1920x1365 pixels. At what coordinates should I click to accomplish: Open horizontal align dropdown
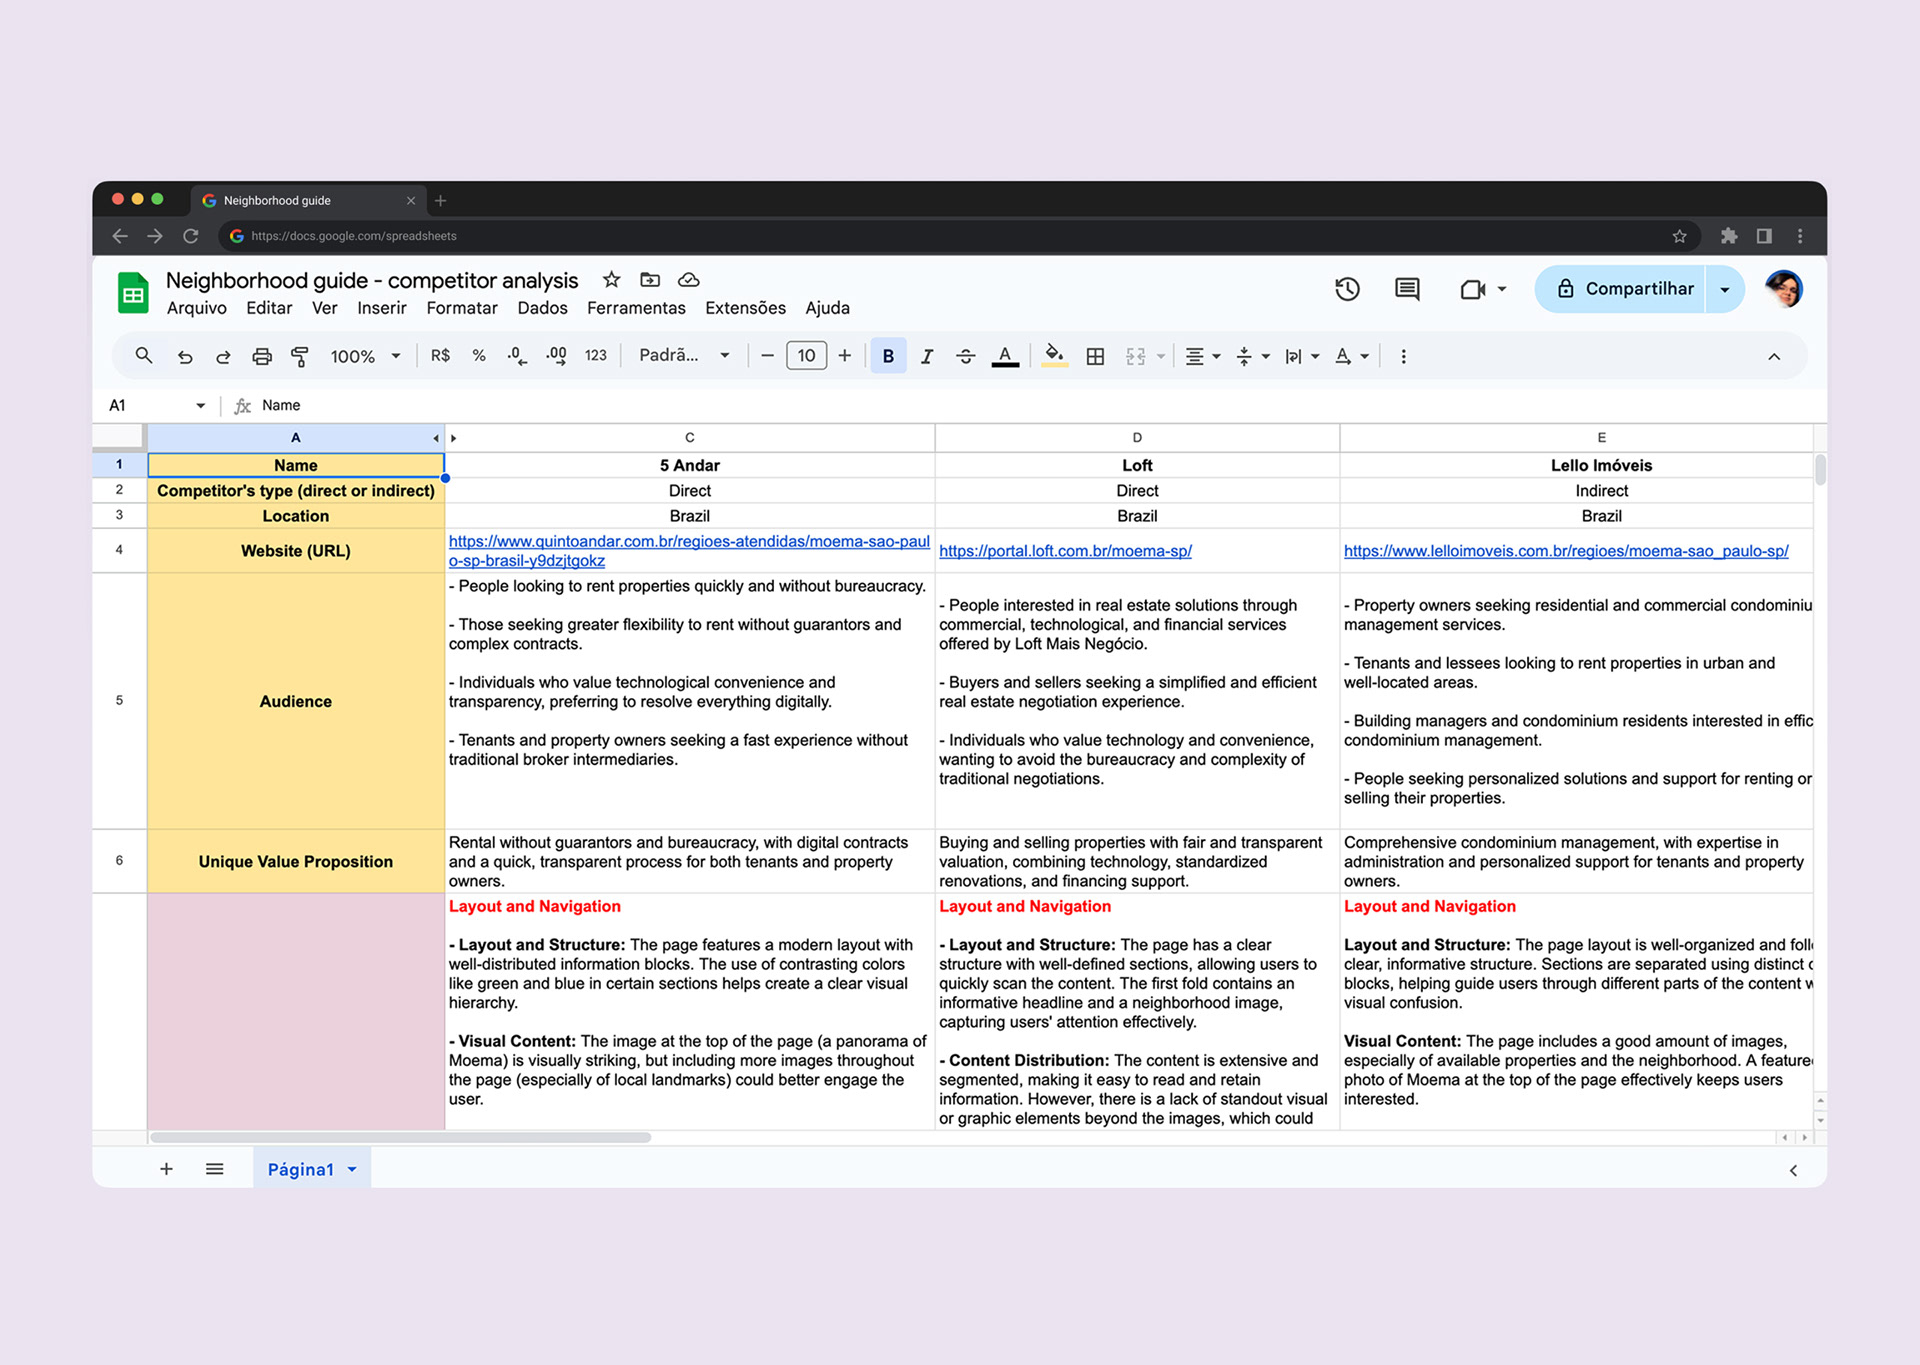coord(1203,356)
